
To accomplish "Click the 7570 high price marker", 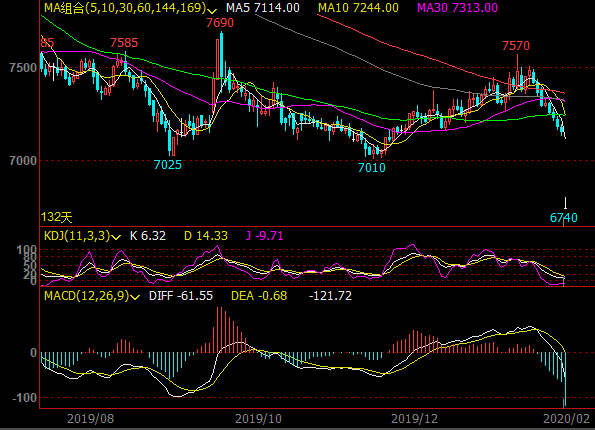I will point(516,46).
